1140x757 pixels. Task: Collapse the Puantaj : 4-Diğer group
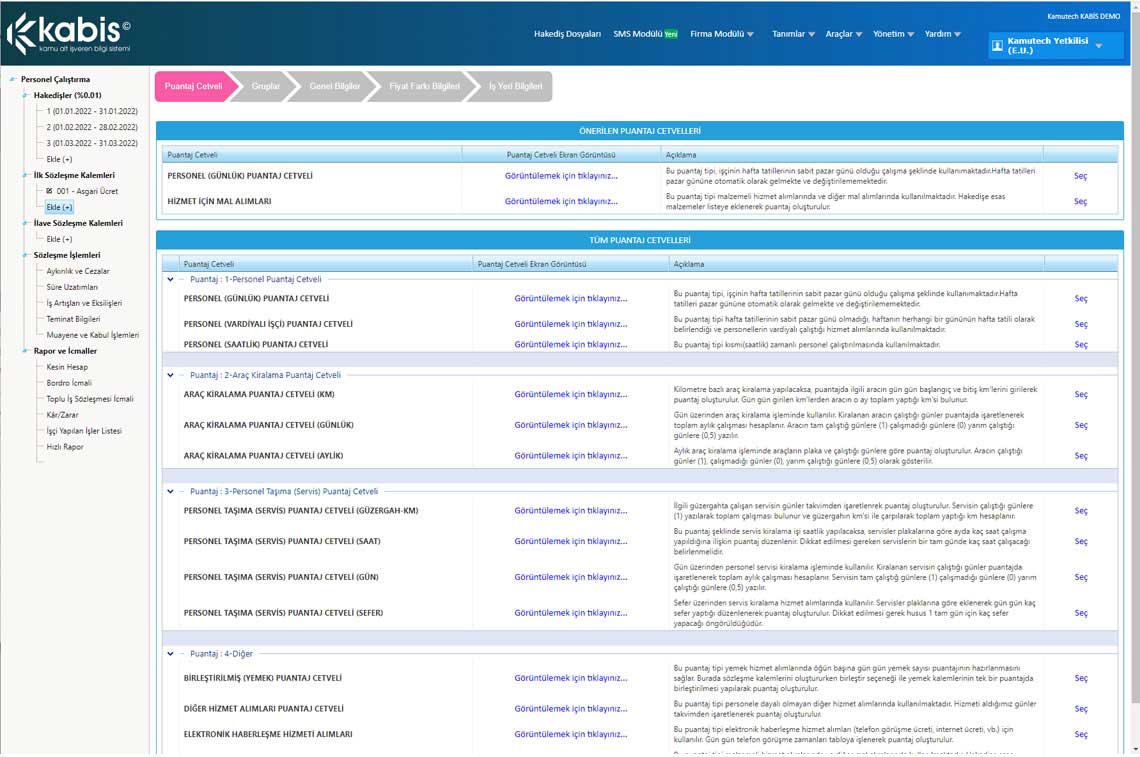[x=171, y=654]
